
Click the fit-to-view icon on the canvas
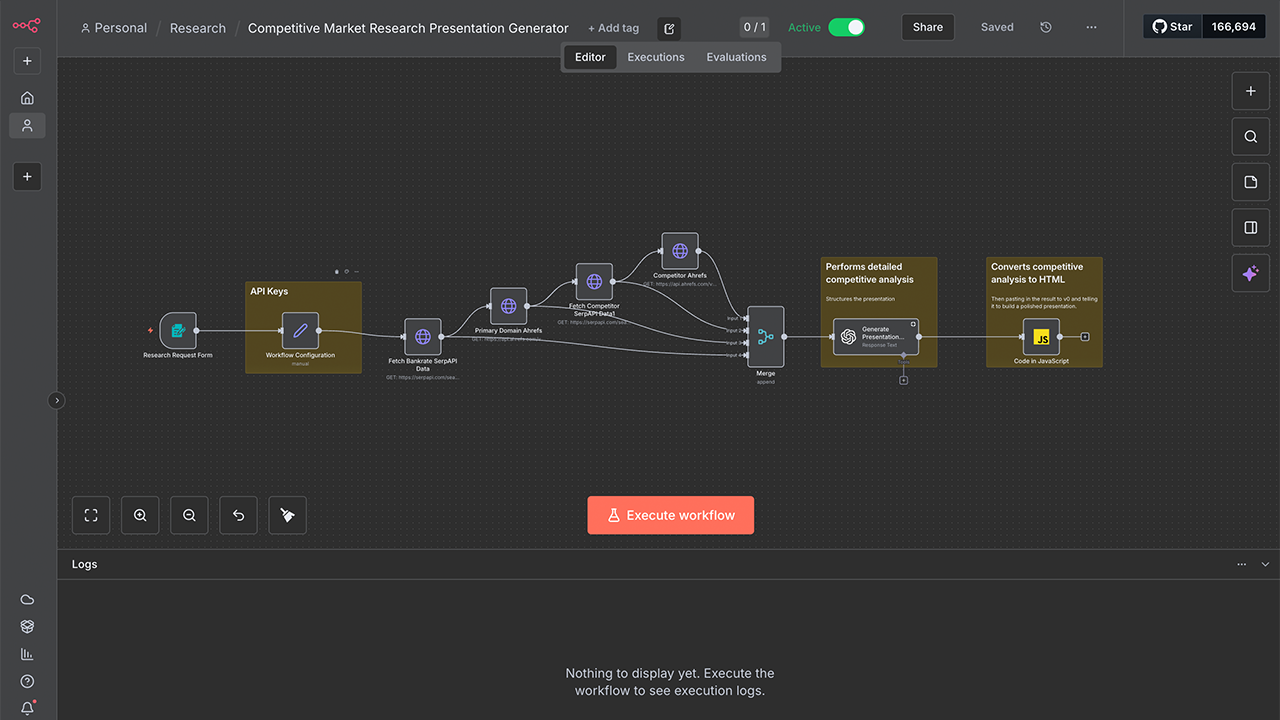tap(91, 514)
